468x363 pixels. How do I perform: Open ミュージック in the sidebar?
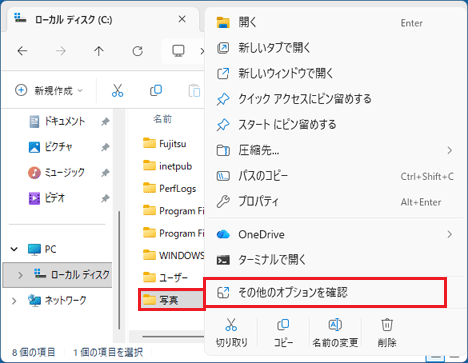click(x=57, y=172)
